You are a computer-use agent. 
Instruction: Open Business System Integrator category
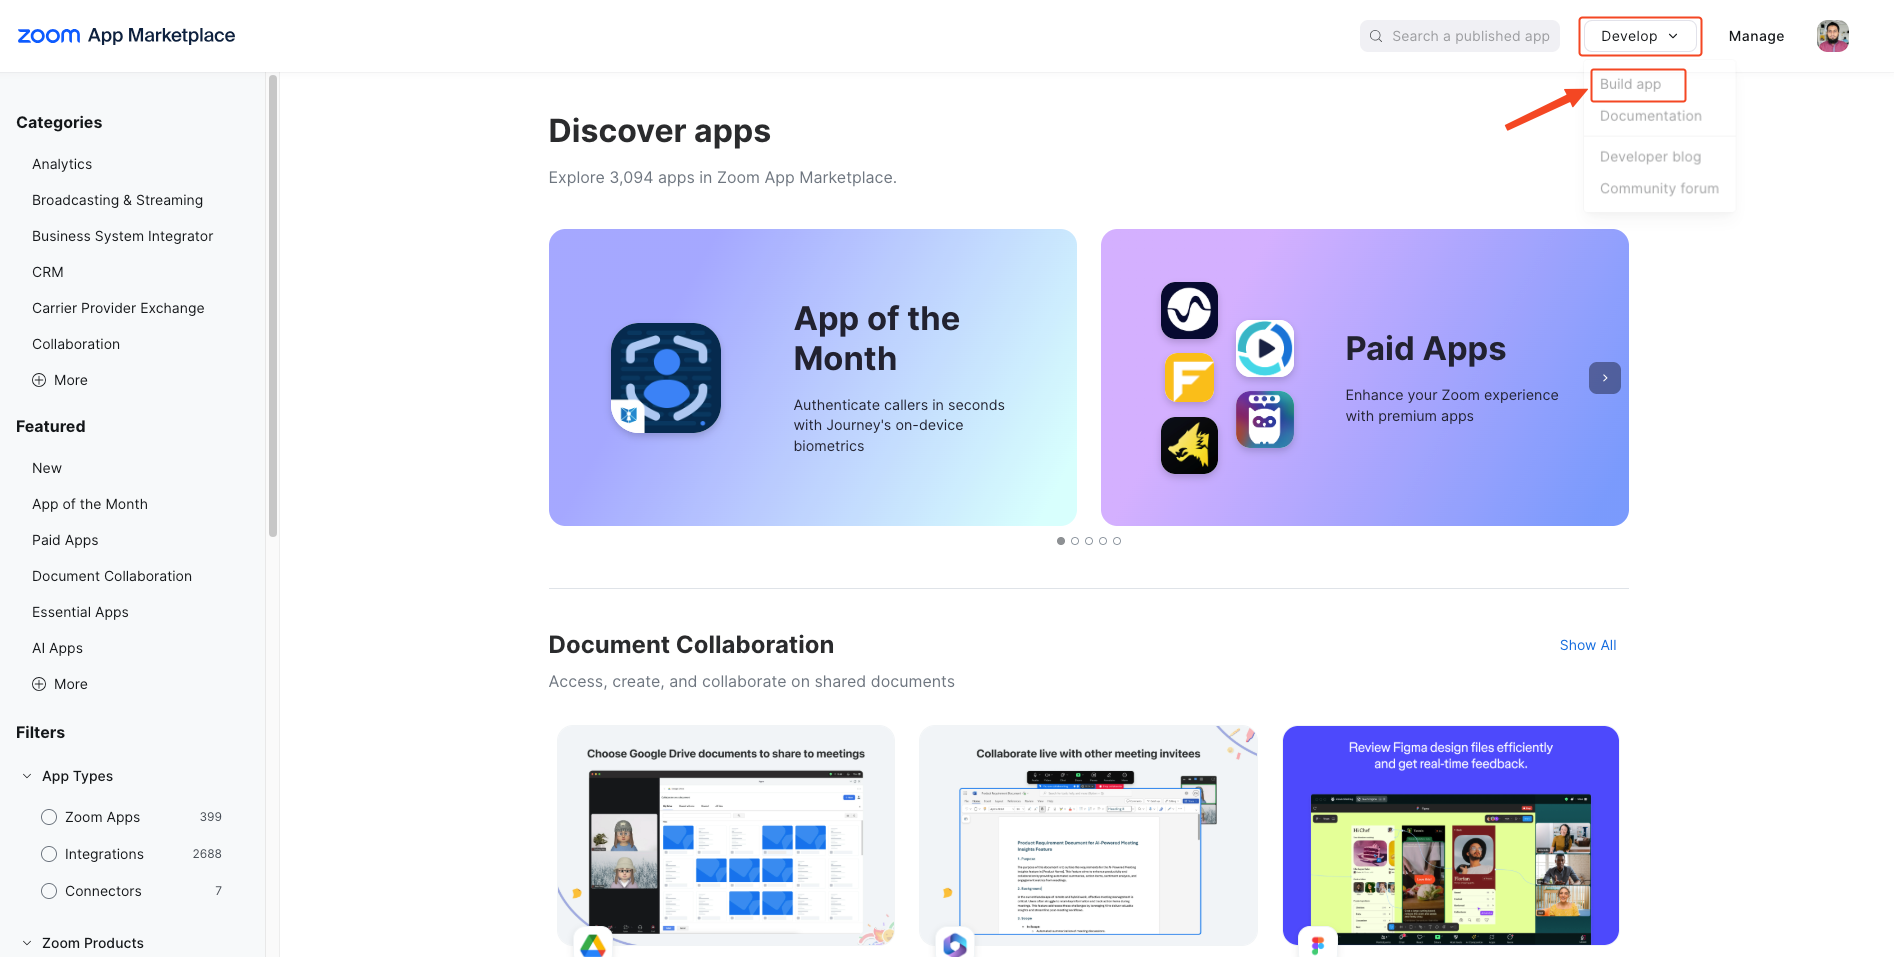(122, 236)
